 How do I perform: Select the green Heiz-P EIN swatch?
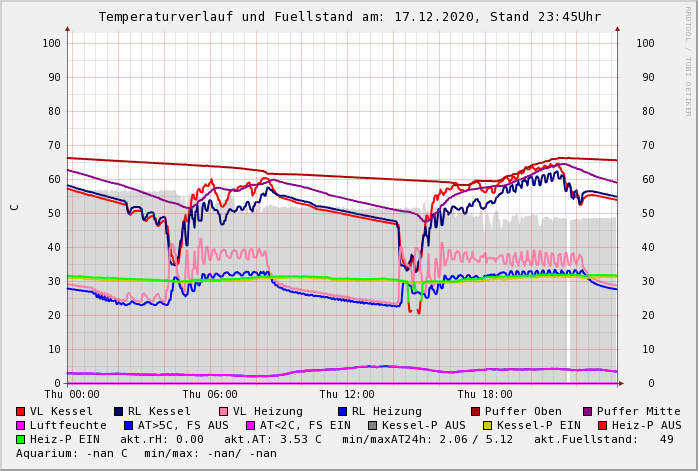click(x=21, y=439)
